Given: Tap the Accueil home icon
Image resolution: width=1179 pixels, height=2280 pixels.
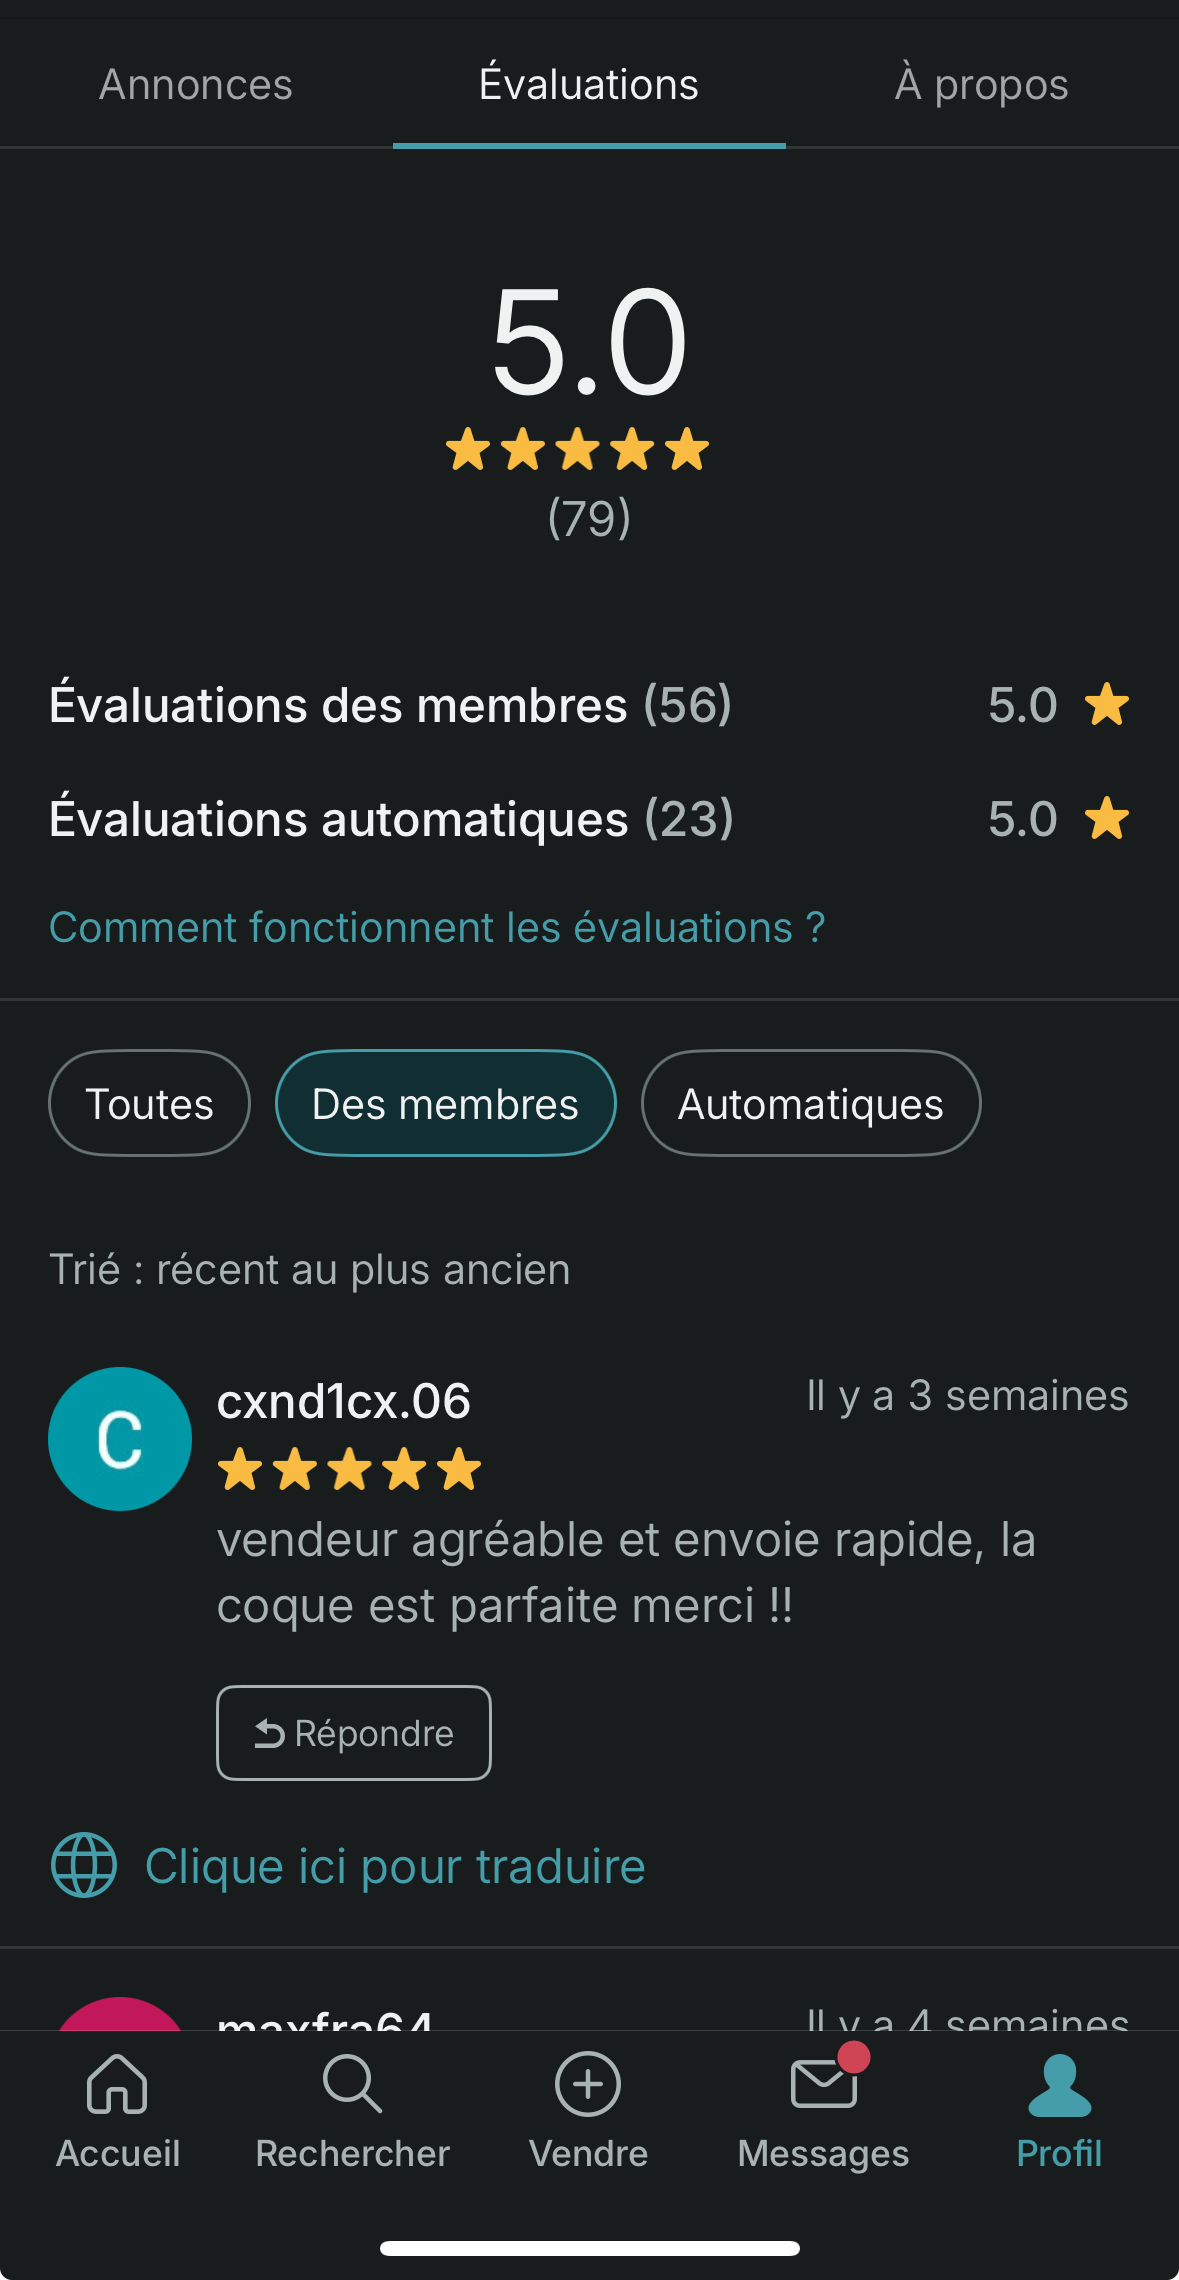Looking at the screenshot, I should pyautogui.click(x=117, y=2085).
